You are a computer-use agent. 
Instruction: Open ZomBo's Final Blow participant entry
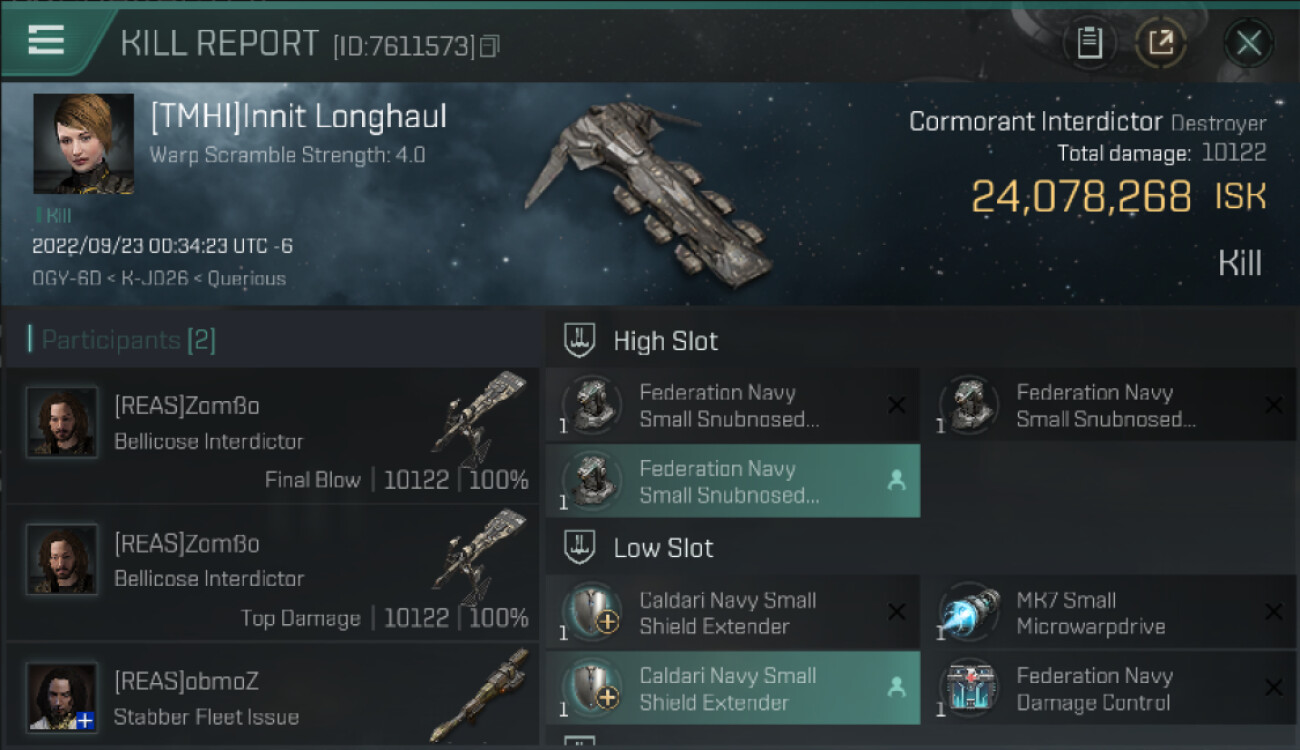pyautogui.click(x=272, y=435)
